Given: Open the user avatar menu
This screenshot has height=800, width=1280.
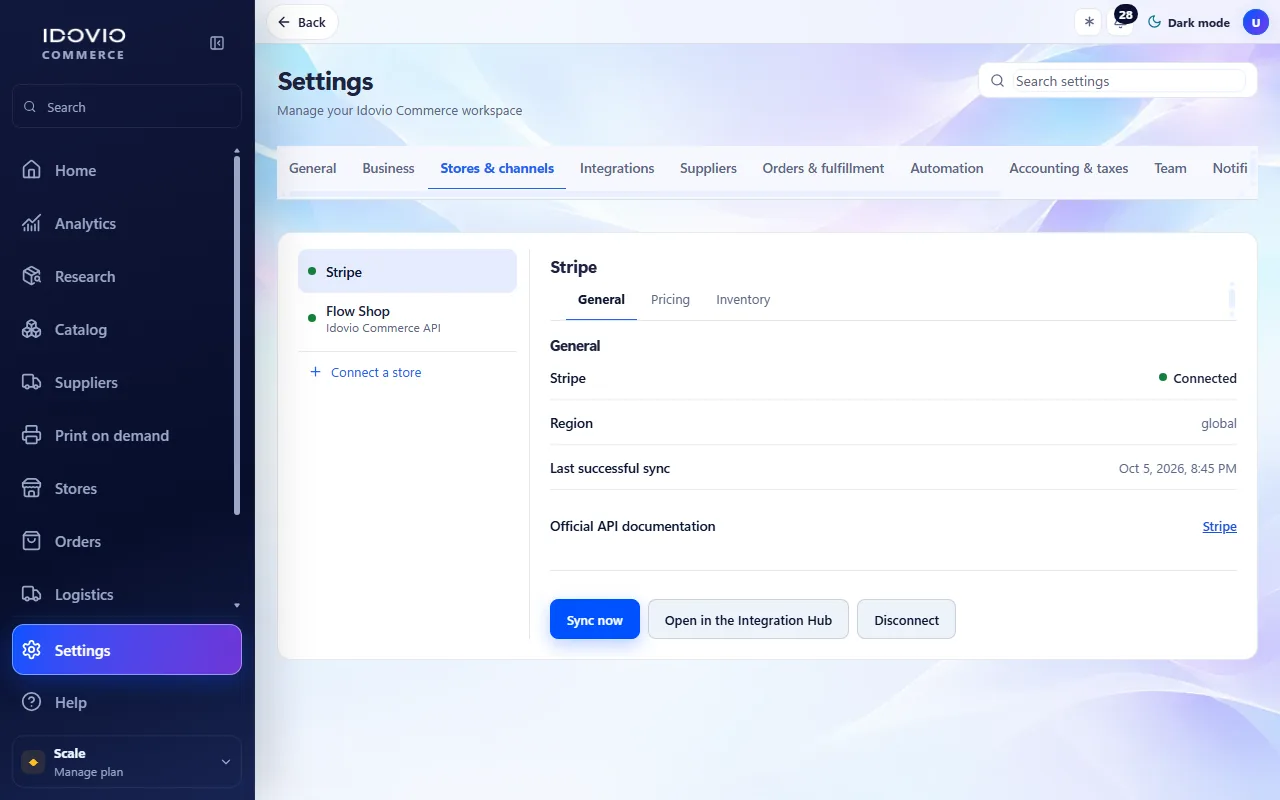Looking at the screenshot, I should click(1256, 22).
